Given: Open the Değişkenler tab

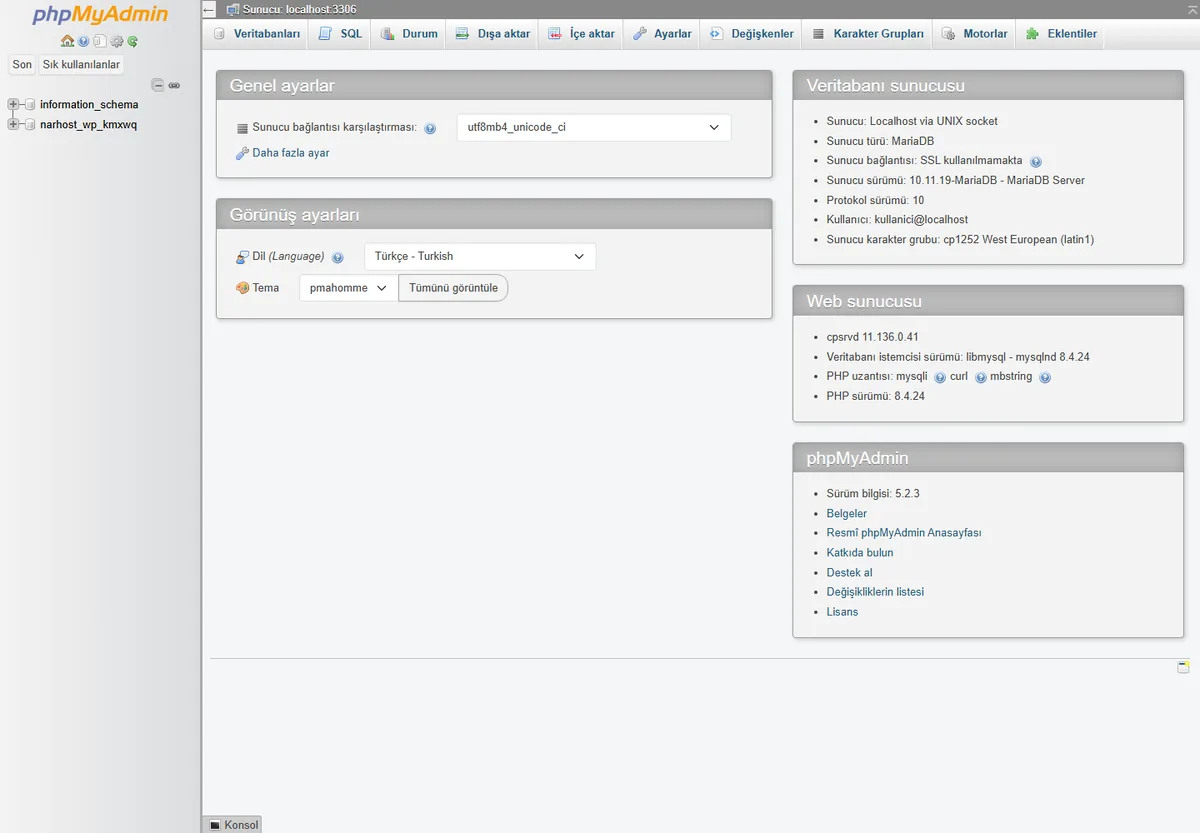Looking at the screenshot, I should (x=751, y=34).
